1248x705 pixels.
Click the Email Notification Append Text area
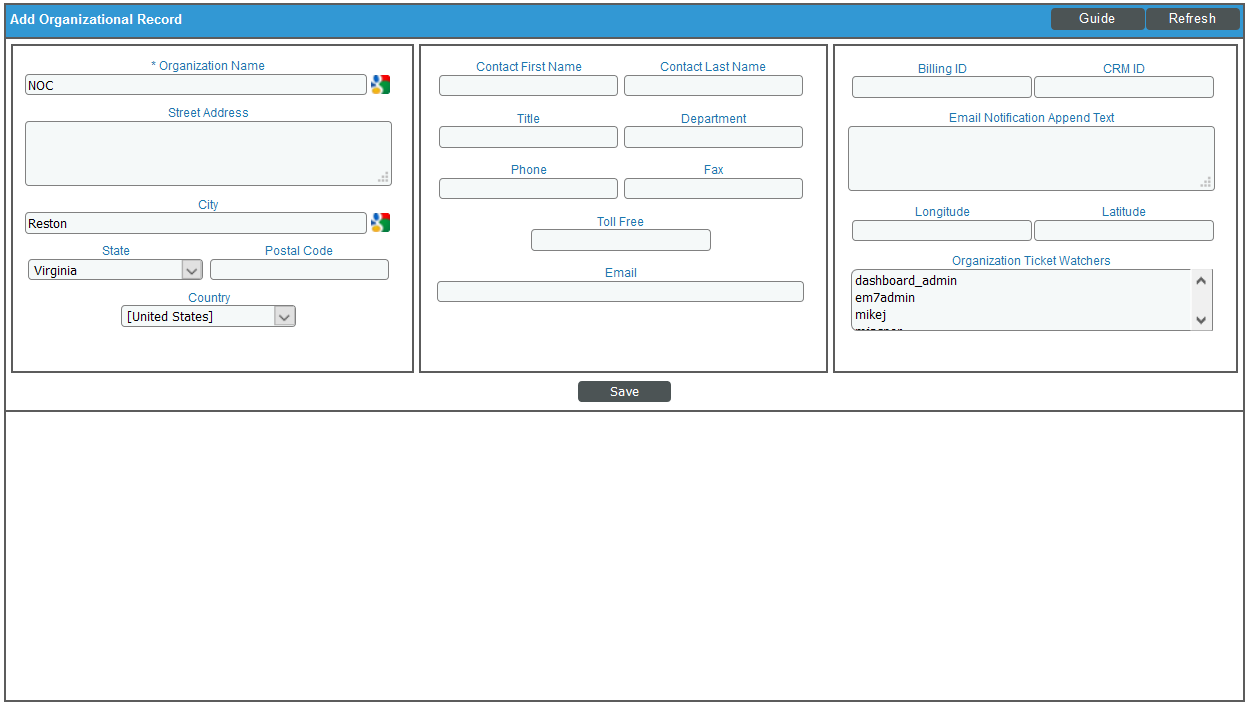click(x=1031, y=158)
